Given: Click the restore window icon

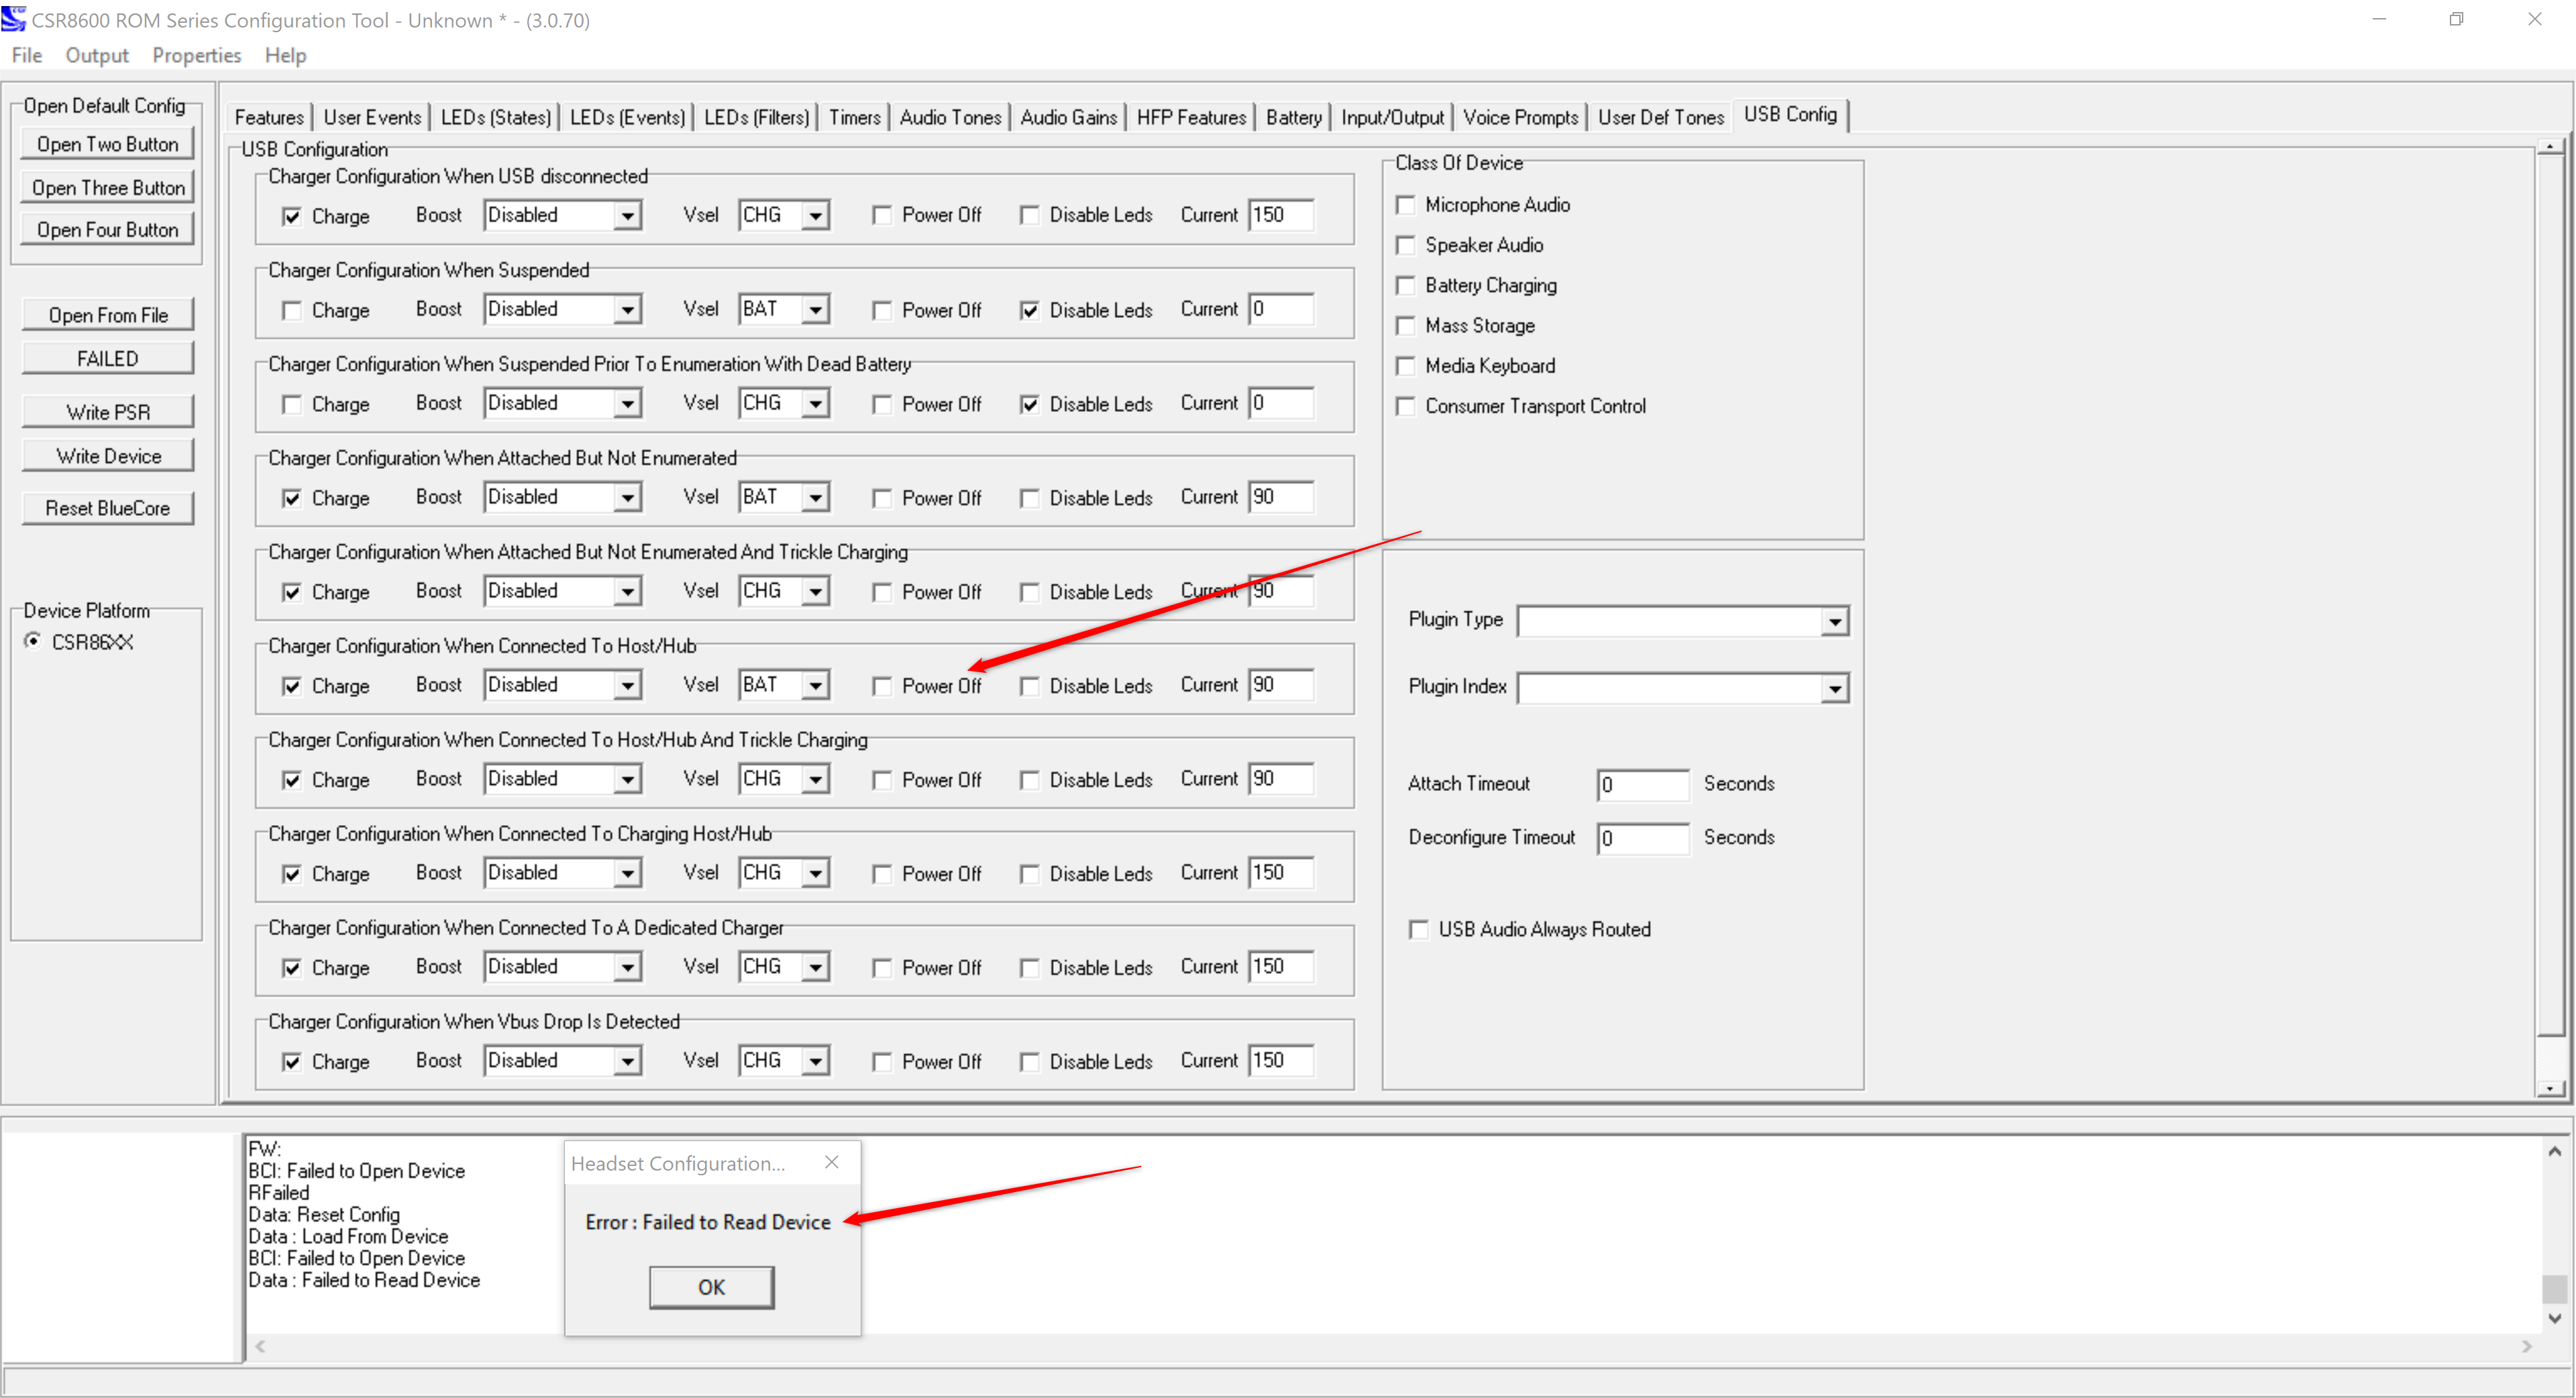Looking at the screenshot, I should pyautogui.click(x=2456, y=19).
